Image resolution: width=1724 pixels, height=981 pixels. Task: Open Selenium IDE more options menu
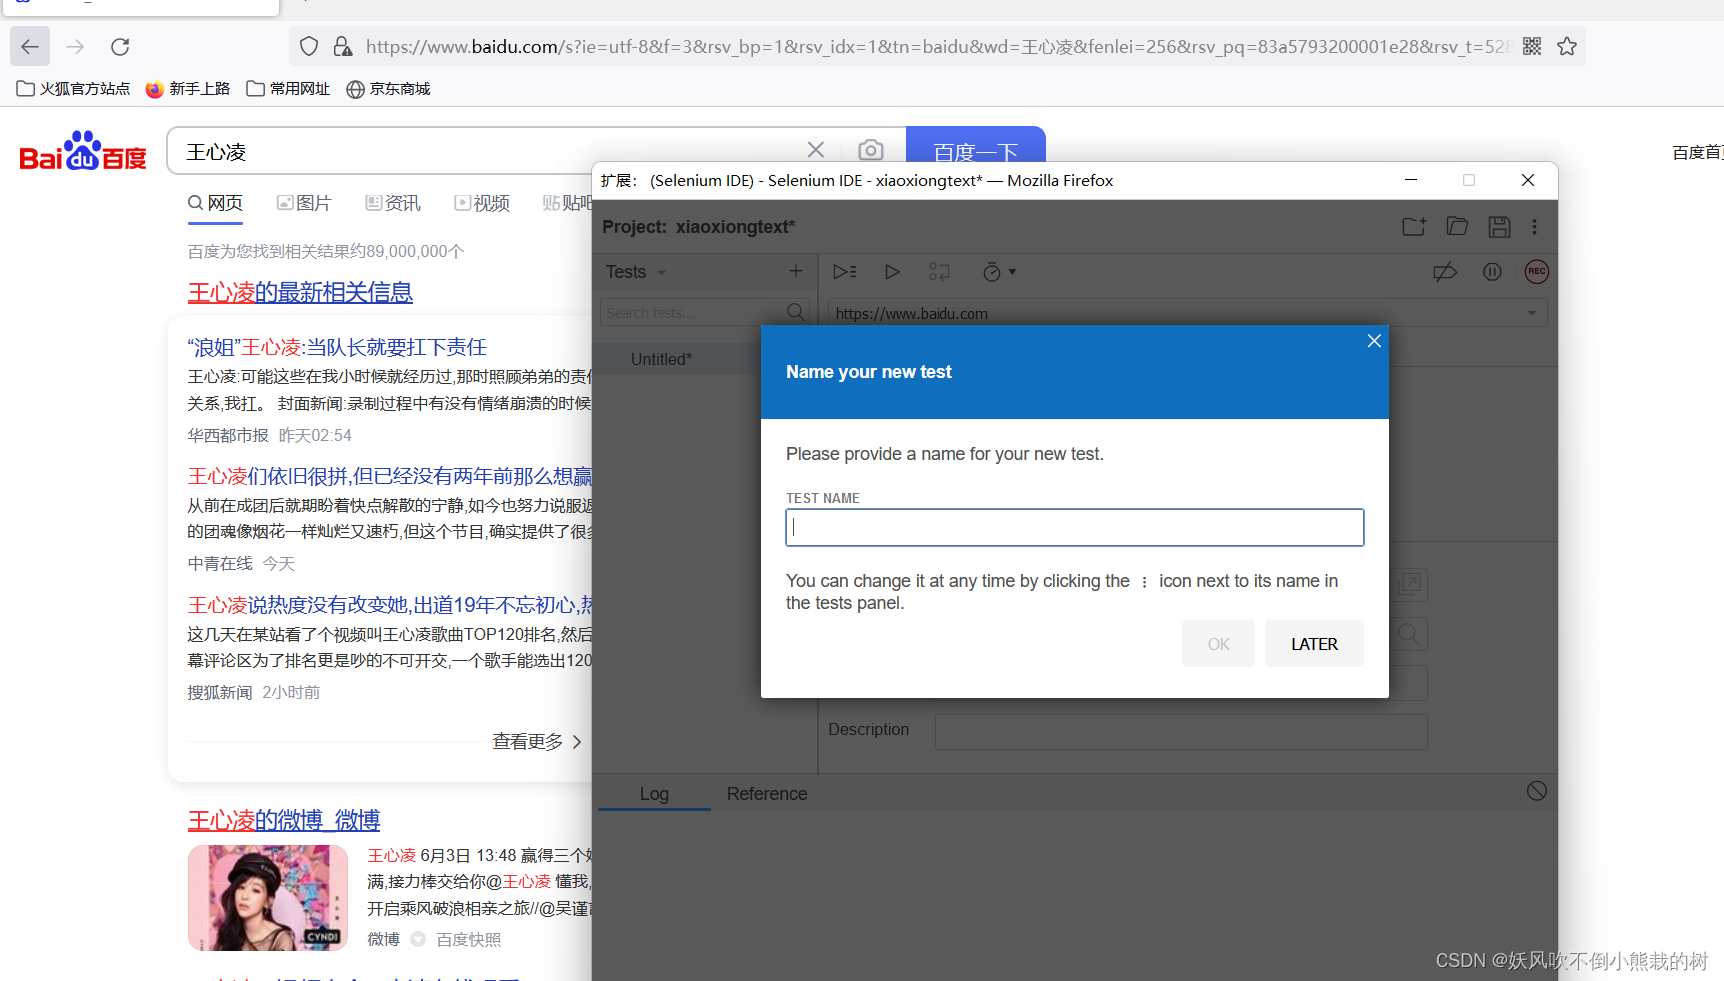coord(1534,227)
